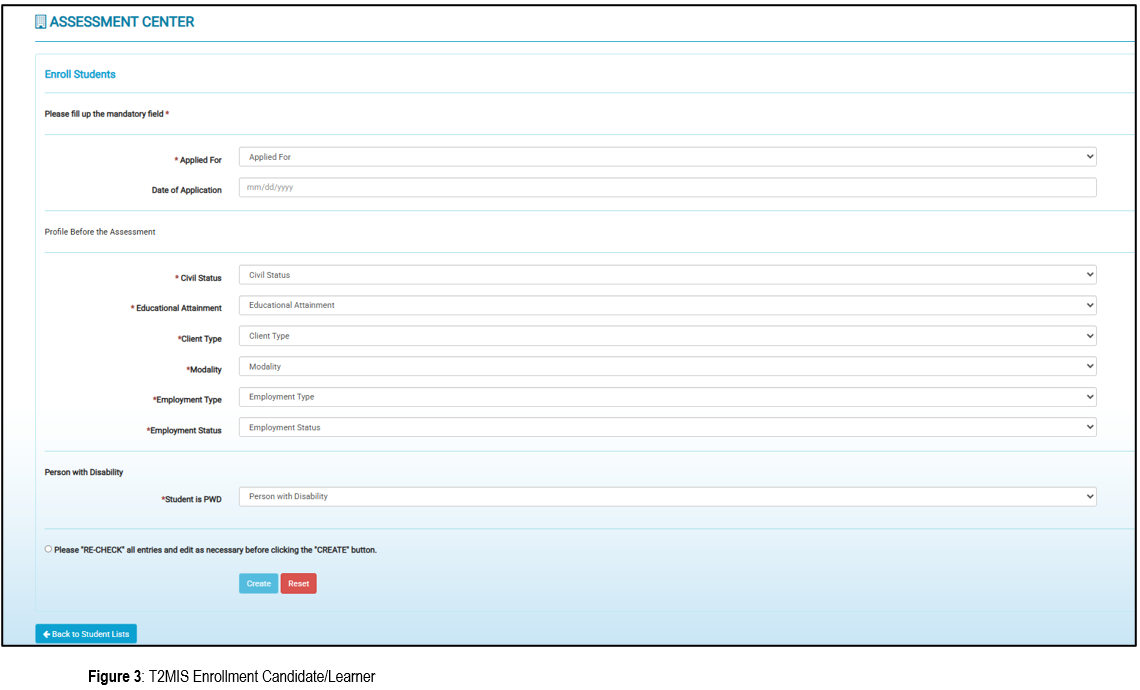Expand the Modality dropdown list

pos(667,367)
